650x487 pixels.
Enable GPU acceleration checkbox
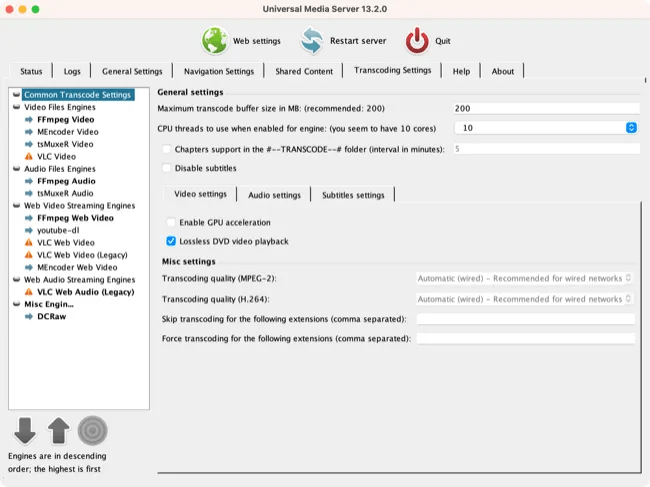pyautogui.click(x=171, y=223)
